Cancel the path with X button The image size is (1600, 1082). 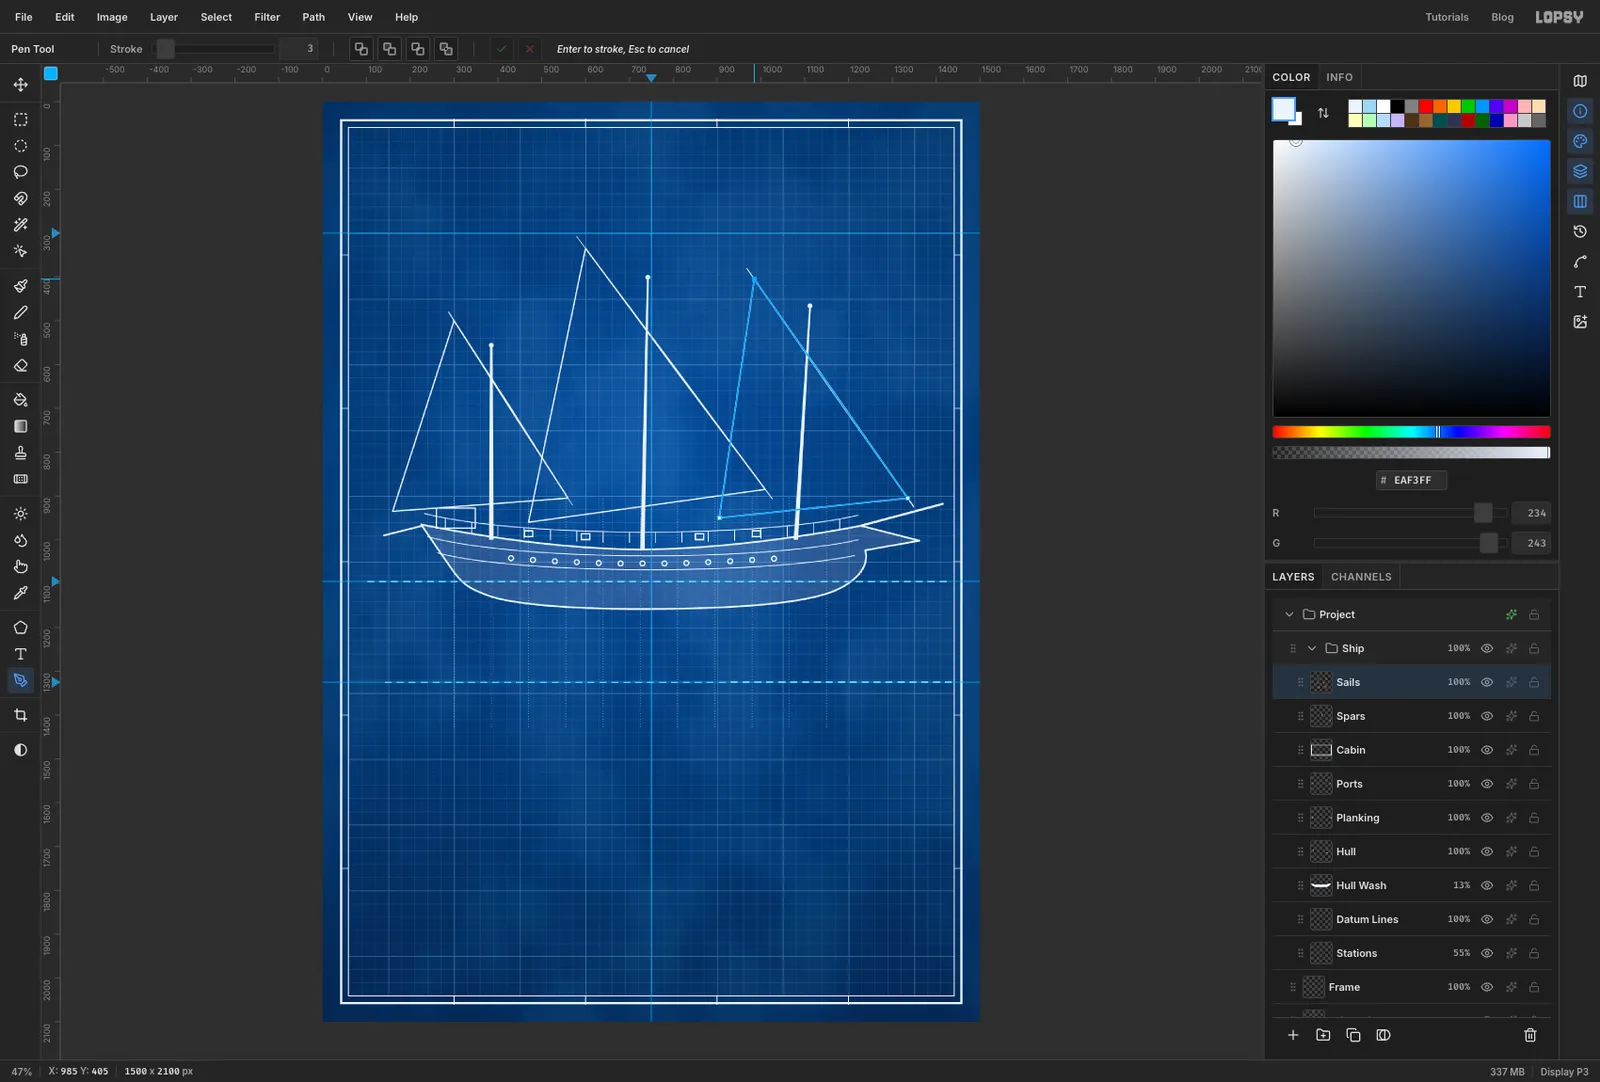click(530, 49)
